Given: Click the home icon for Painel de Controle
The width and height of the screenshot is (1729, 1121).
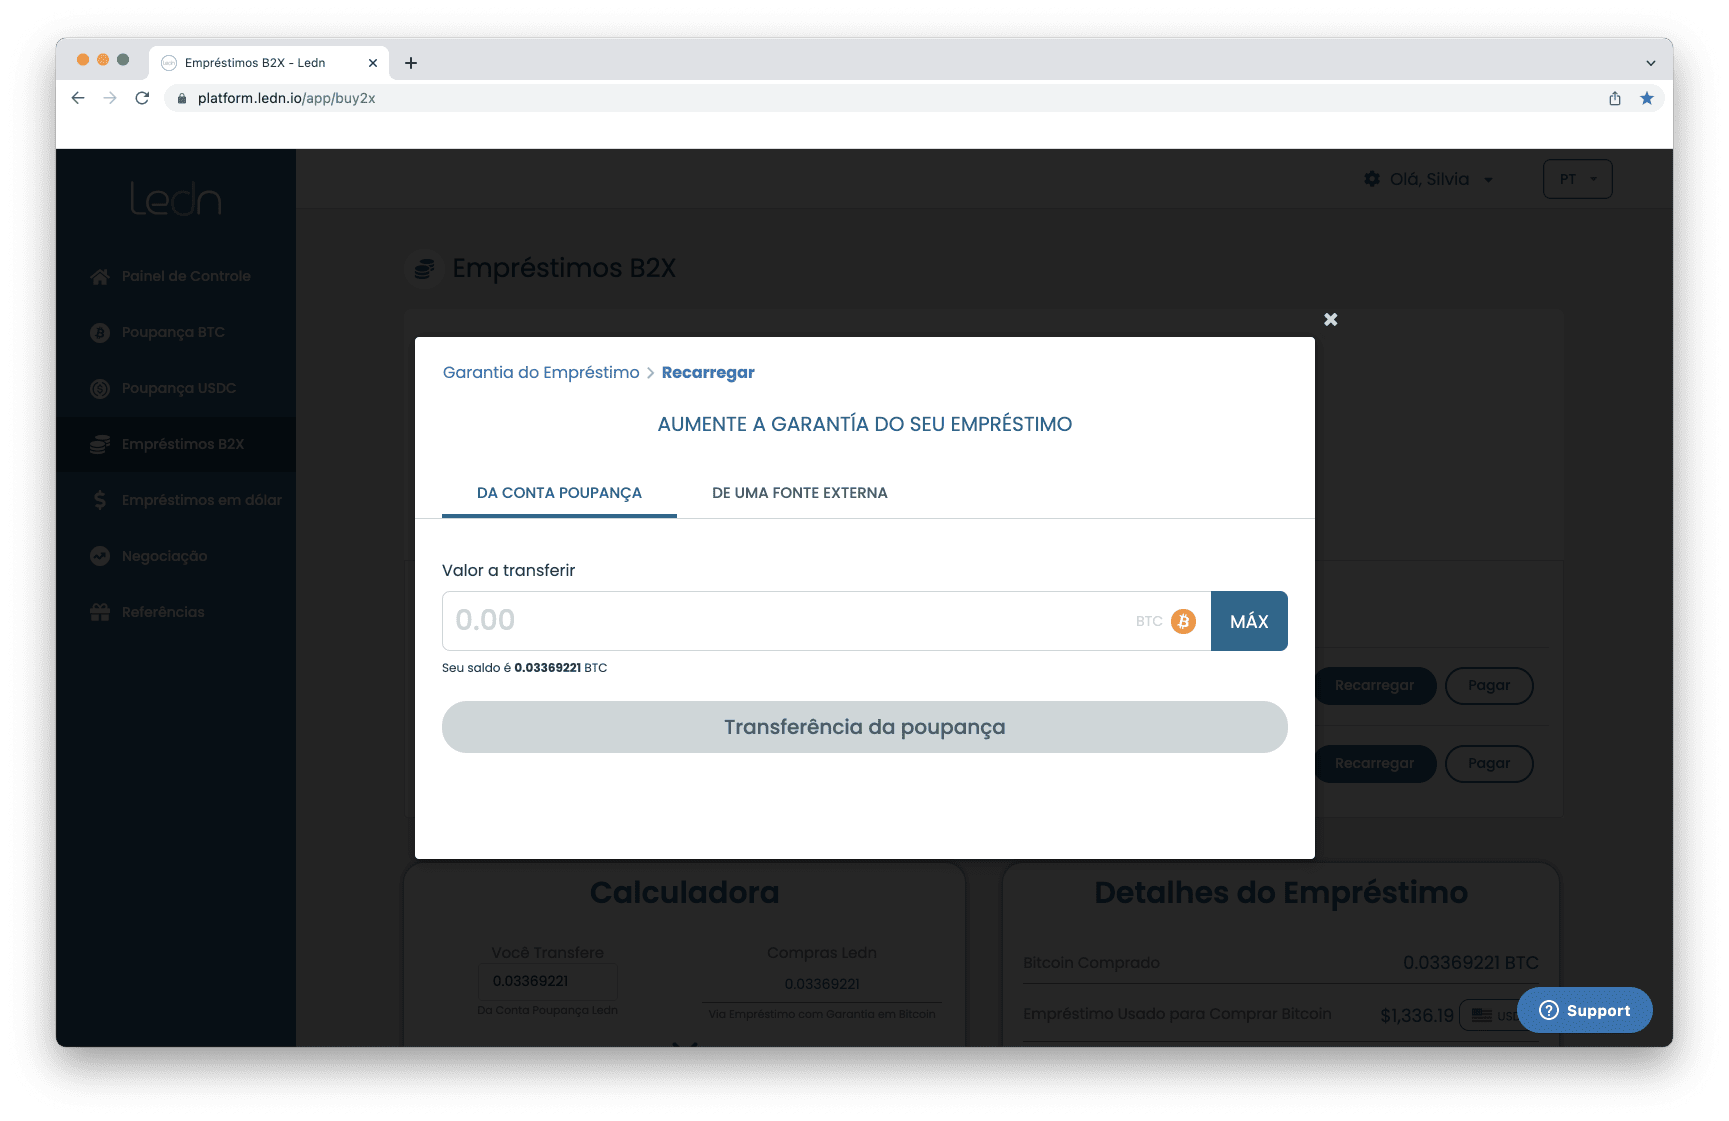Looking at the screenshot, I should coord(100,276).
